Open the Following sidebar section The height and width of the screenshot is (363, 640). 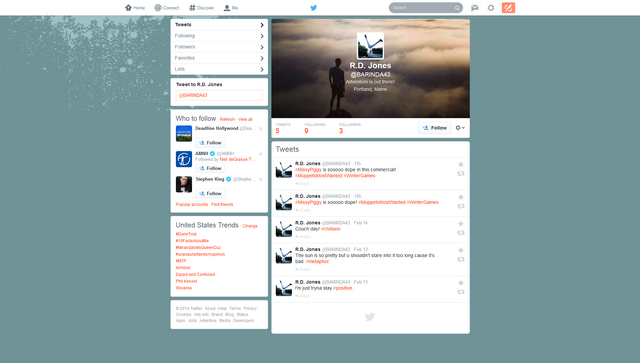click(x=219, y=36)
